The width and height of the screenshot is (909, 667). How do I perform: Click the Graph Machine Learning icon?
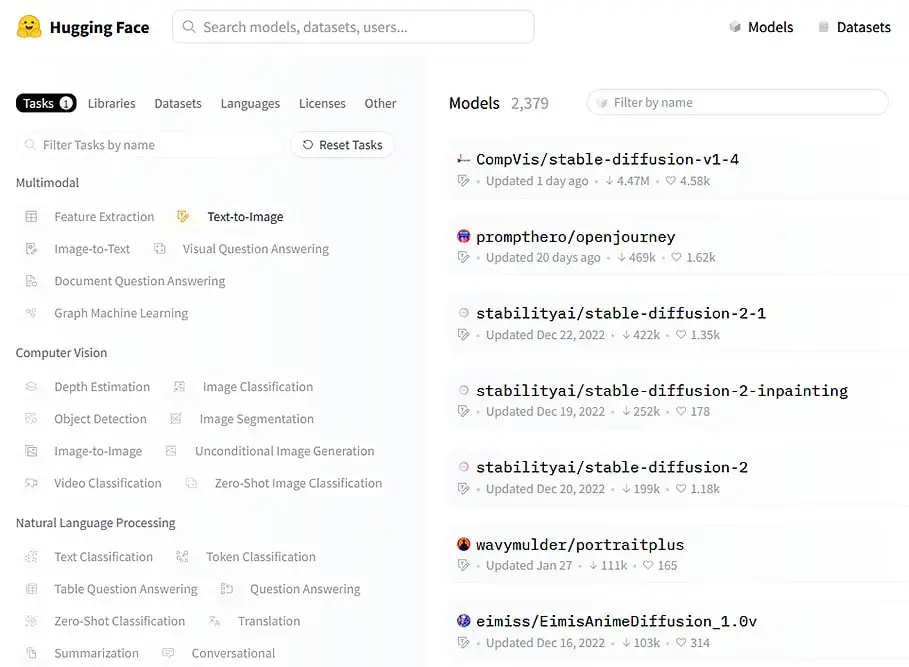31,314
